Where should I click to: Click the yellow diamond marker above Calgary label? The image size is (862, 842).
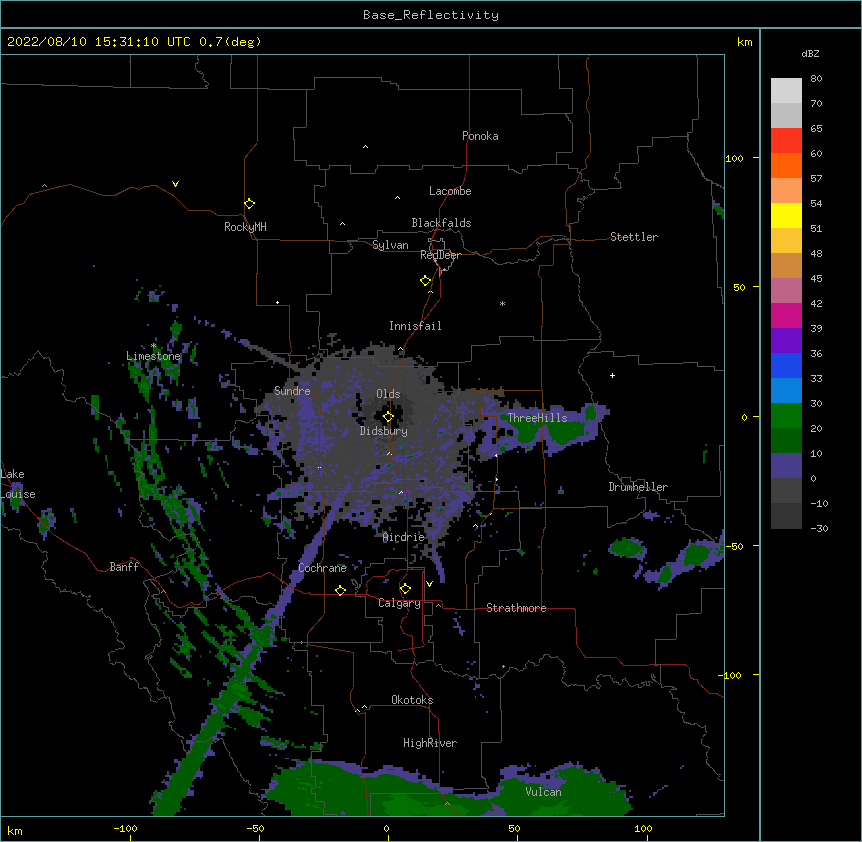click(405, 589)
